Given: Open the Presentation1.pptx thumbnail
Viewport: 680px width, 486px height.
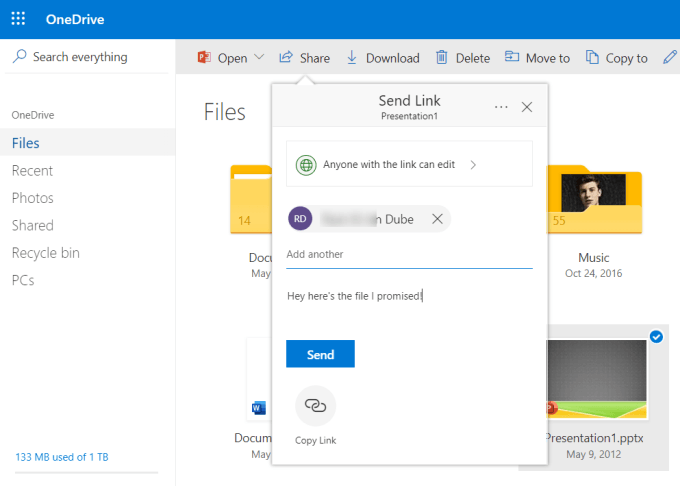Looking at the screenshot, I should [597, 378].
